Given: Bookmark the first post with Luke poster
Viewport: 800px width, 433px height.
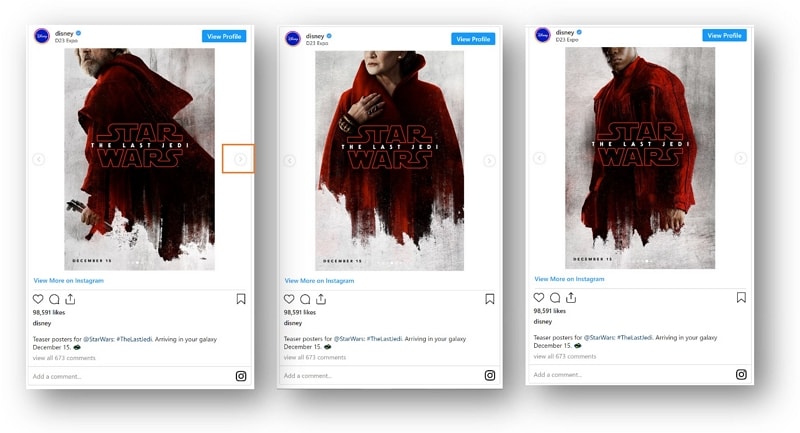Looking at the screenshot, I should 241,299.
